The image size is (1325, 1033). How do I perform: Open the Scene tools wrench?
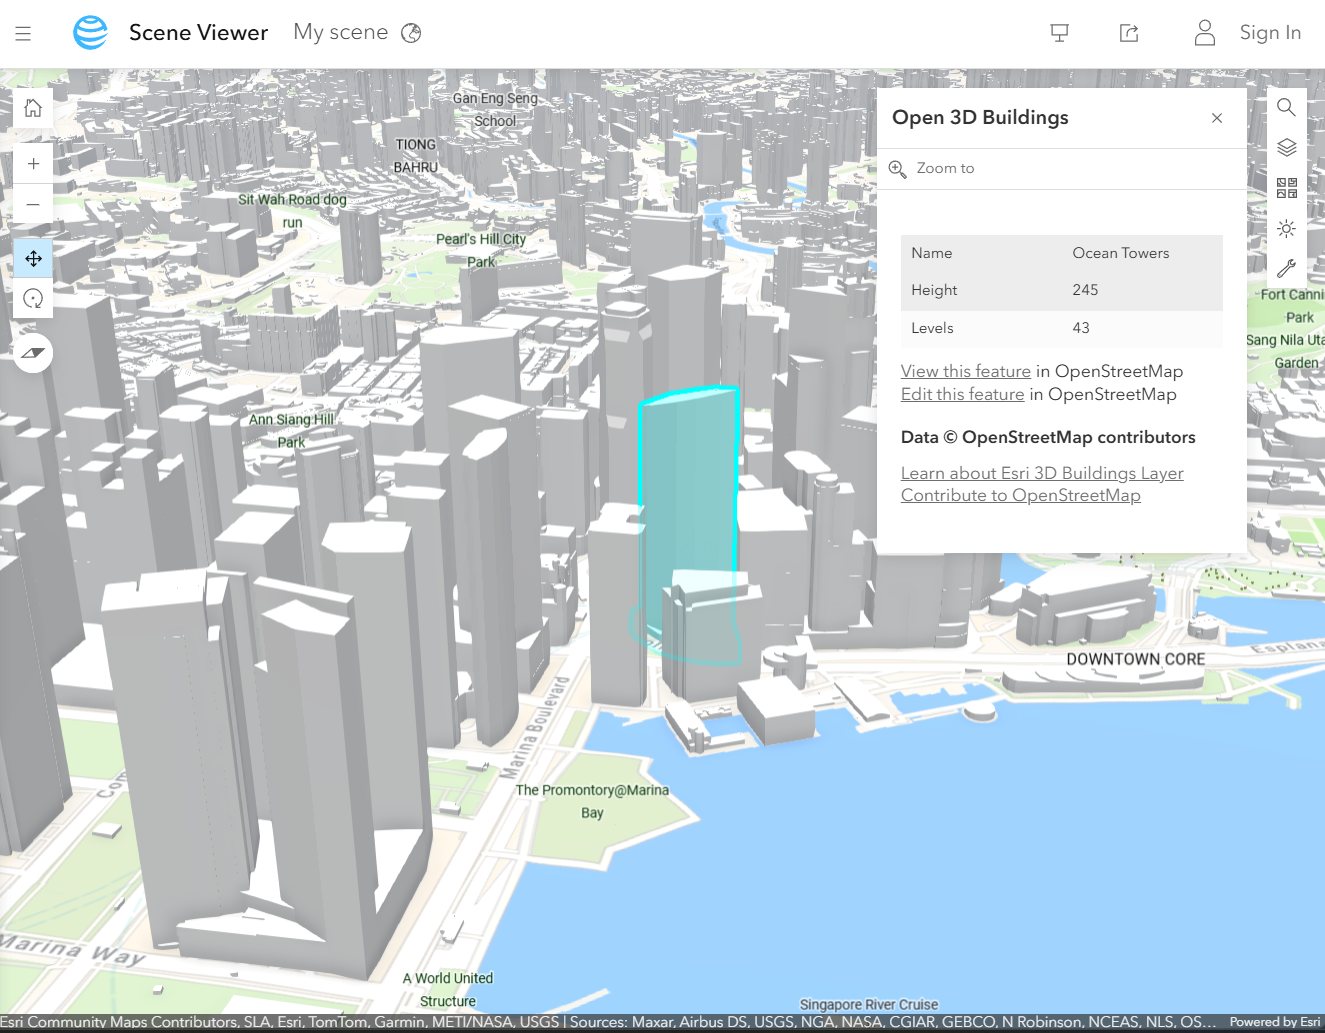(1287, 268)
